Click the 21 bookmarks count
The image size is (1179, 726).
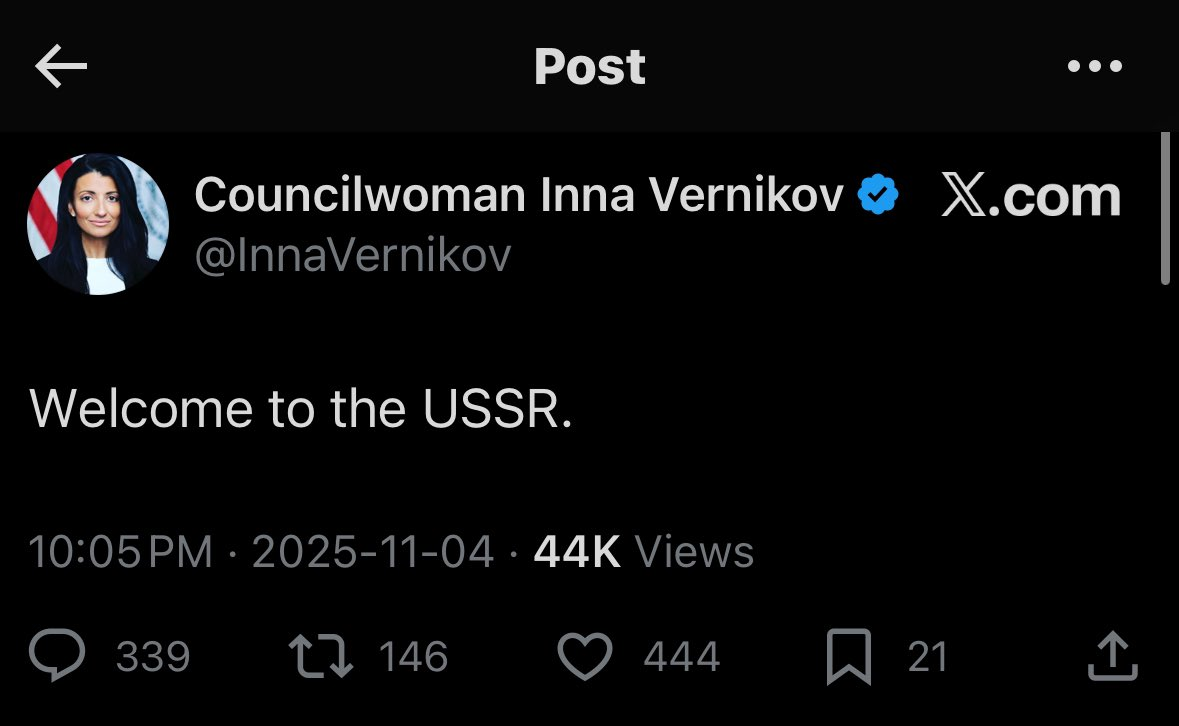[927, 657]
